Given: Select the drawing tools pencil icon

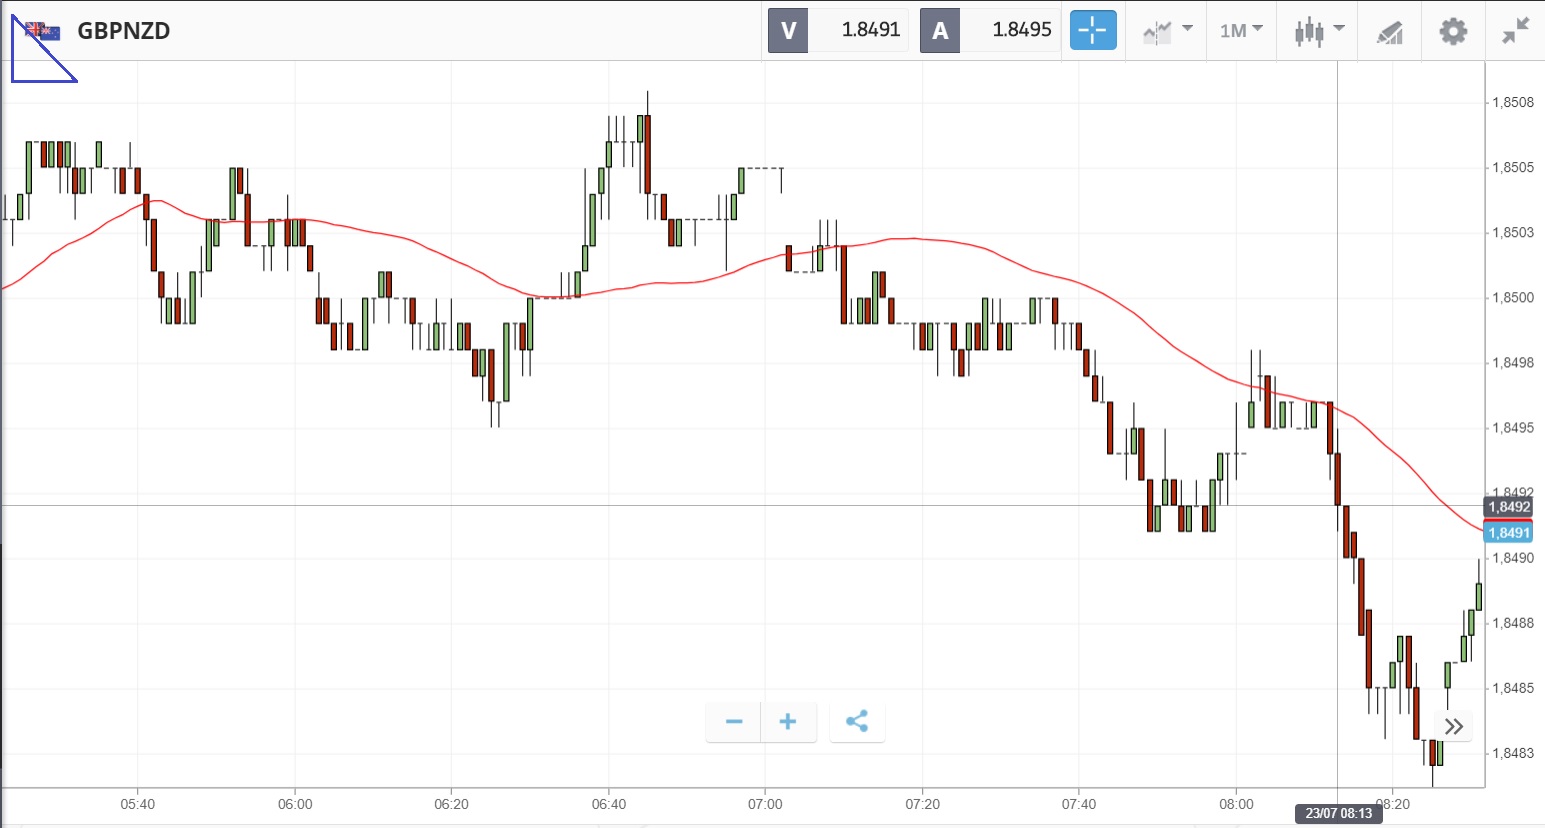Looking at the screenshot, I should 1389,32.
